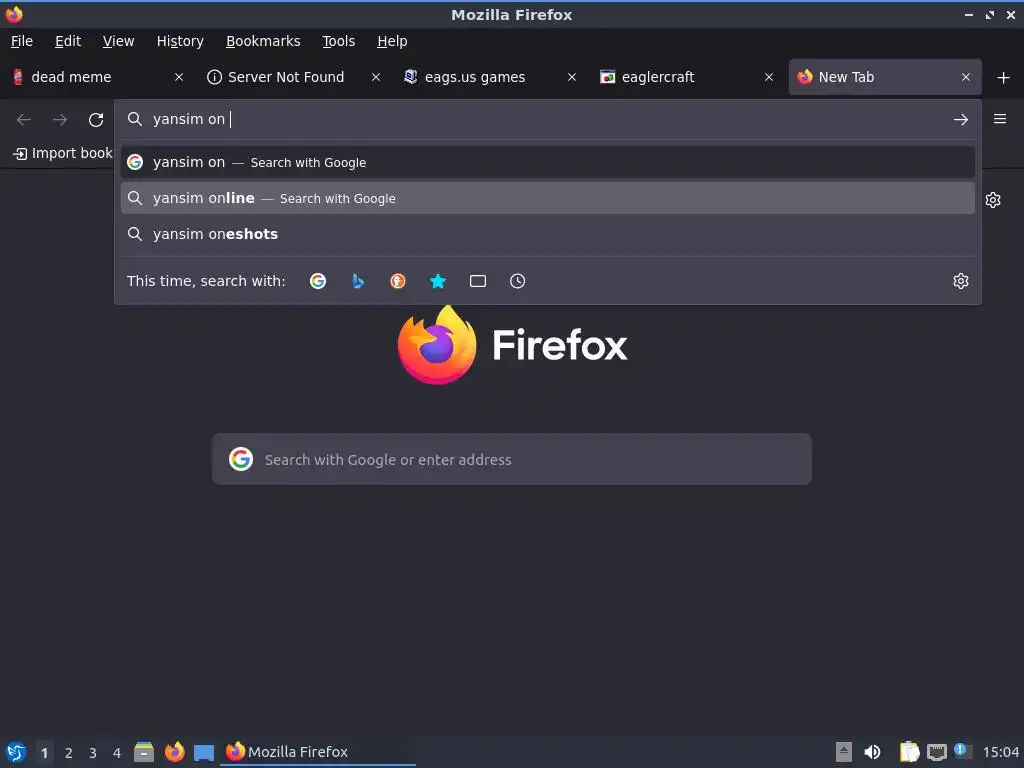Viewport: 1024px width, 768px height.
Task: Open the Tools menu
Action: pyautogui.click(x=338, y=41)
